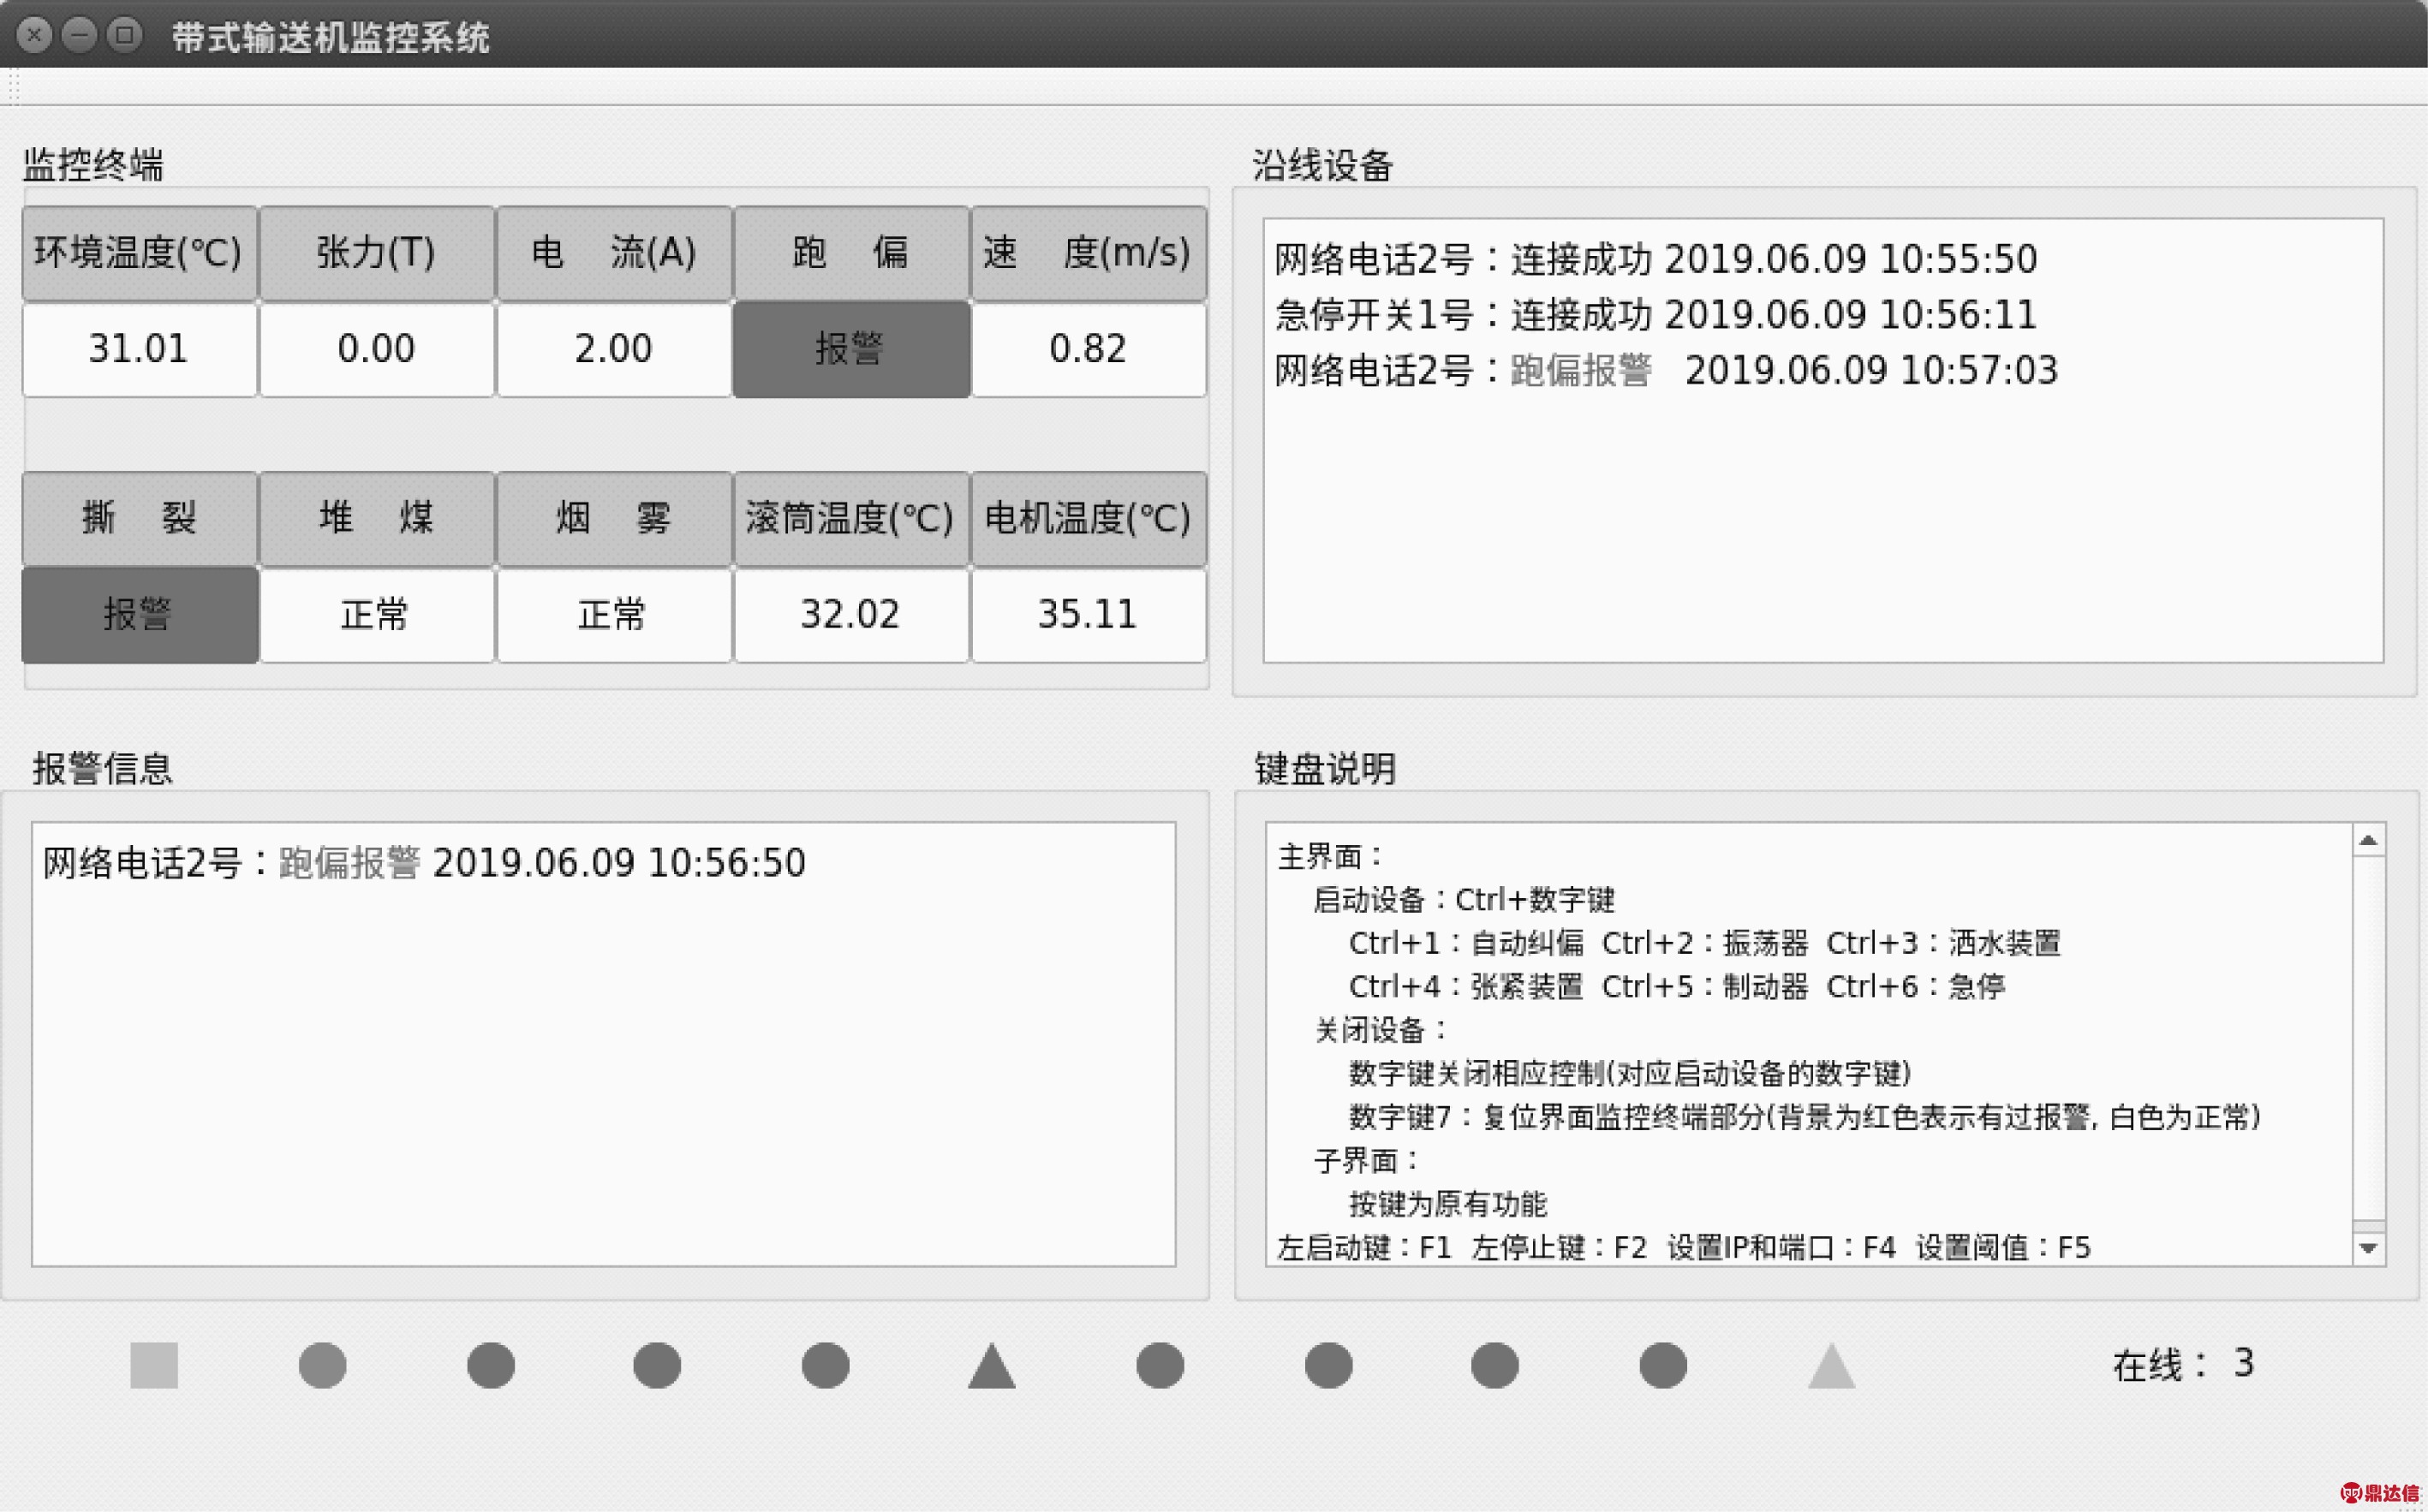This screenshot has height=1512, width=2428.
Task: Click the 在线: 3 online count
Action: (2183, 1364)
